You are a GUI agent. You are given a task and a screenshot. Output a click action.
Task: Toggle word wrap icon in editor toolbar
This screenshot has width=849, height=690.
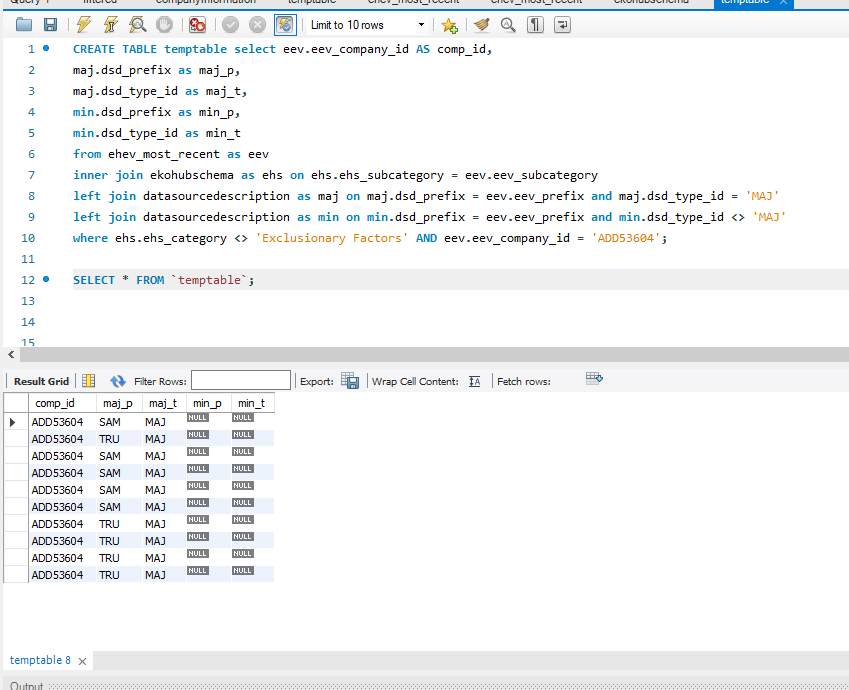563,24
